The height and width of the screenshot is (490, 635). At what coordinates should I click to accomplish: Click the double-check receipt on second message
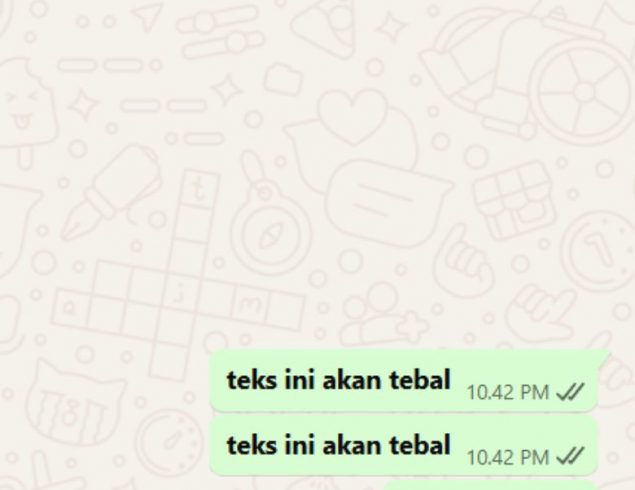coord(570,457)
